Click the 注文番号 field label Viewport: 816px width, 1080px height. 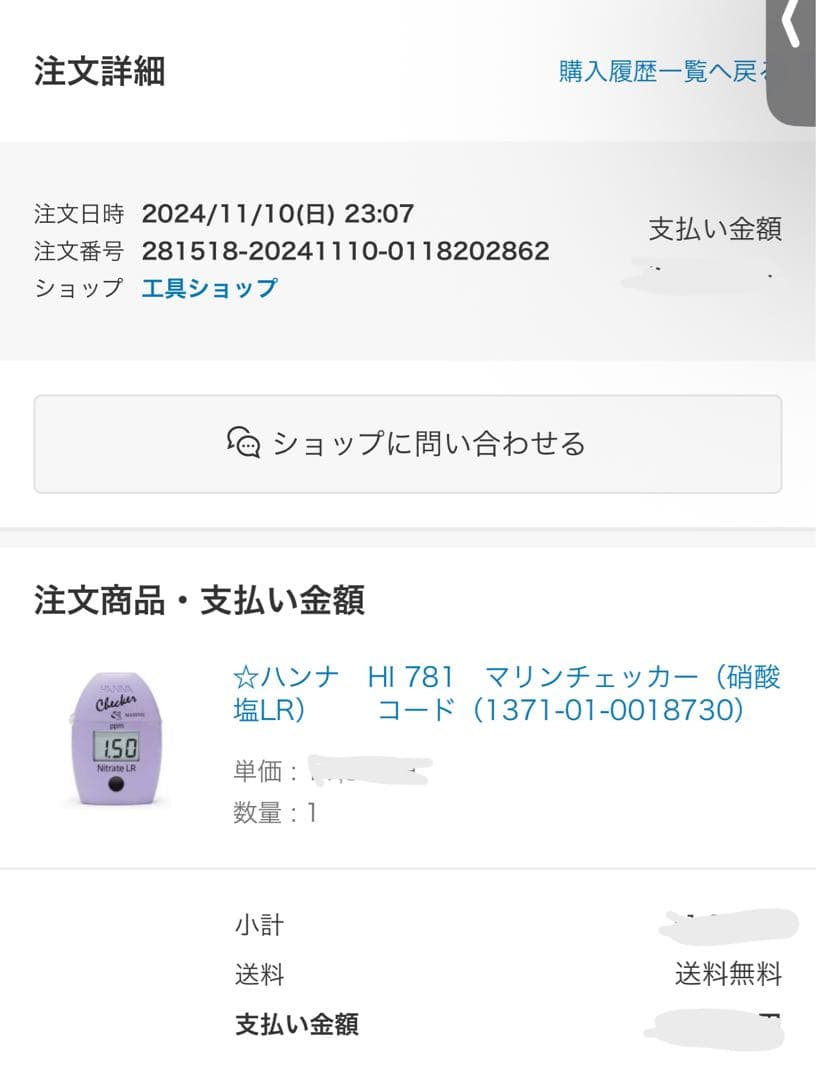tap(79, 251)
